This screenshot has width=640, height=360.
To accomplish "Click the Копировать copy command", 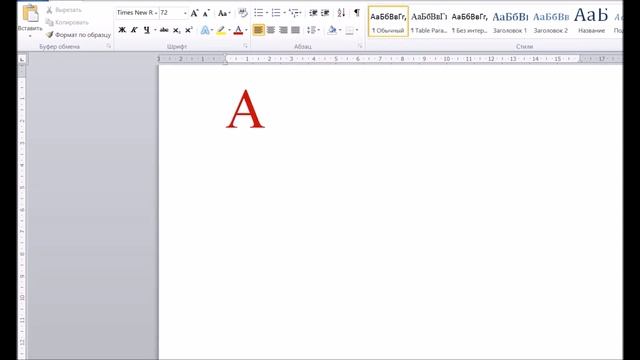I will click(x=67, y=22).
